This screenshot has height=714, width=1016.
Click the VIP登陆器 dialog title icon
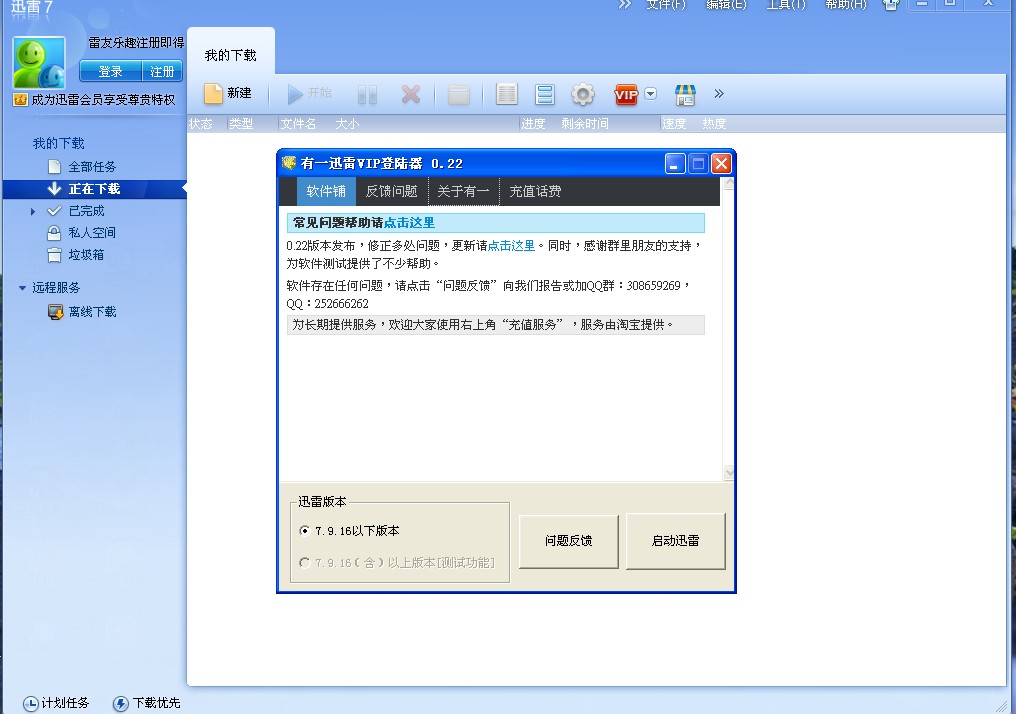tap(289, 163)
